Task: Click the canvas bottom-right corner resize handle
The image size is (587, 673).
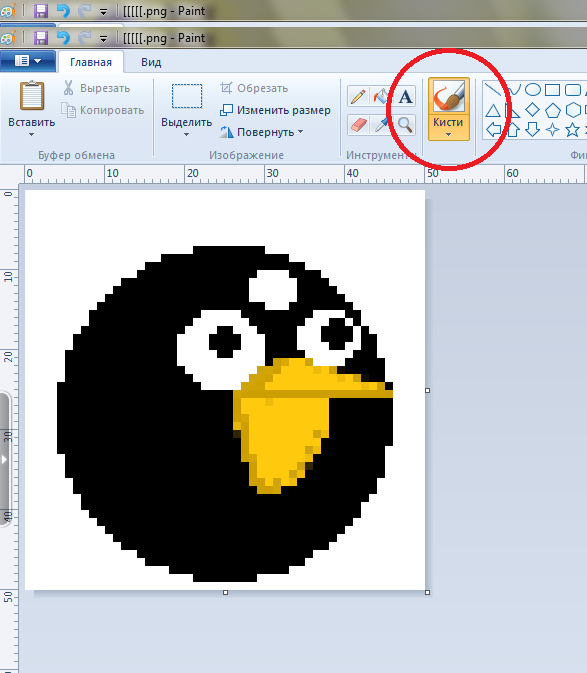Action: pos(427,592)
